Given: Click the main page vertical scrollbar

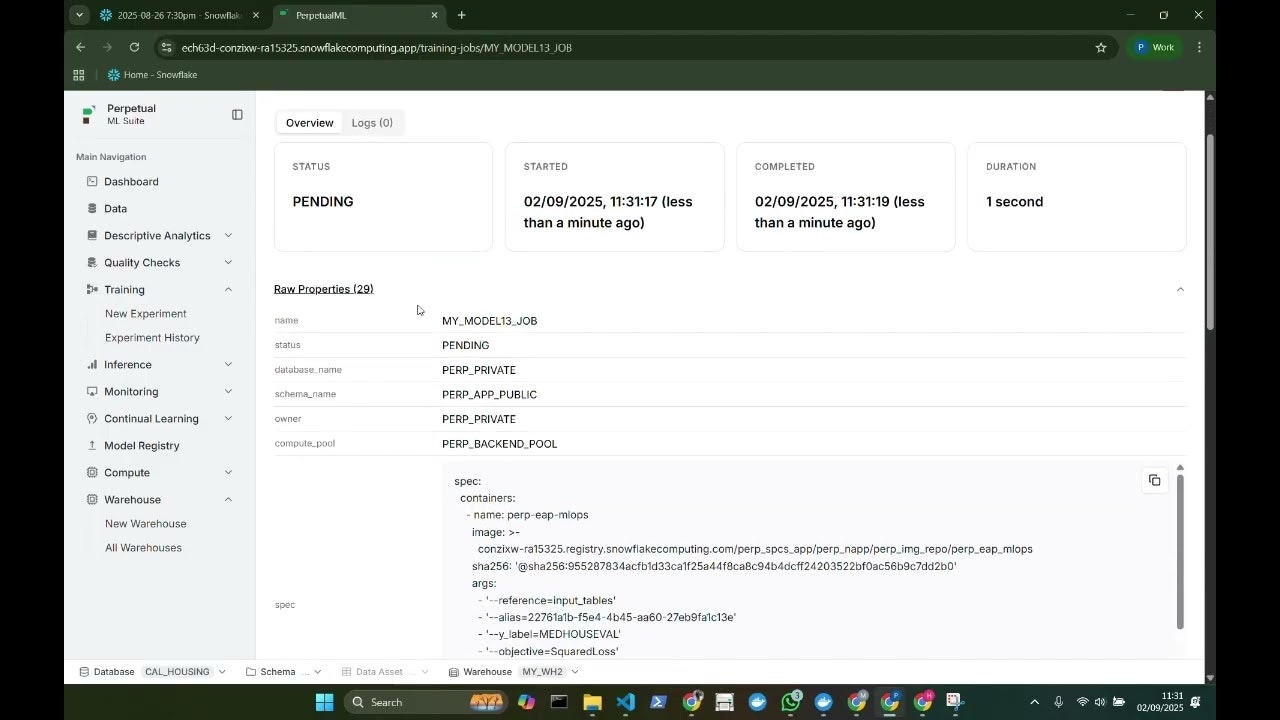Looking at the screenshot, I should [1210, 232].
